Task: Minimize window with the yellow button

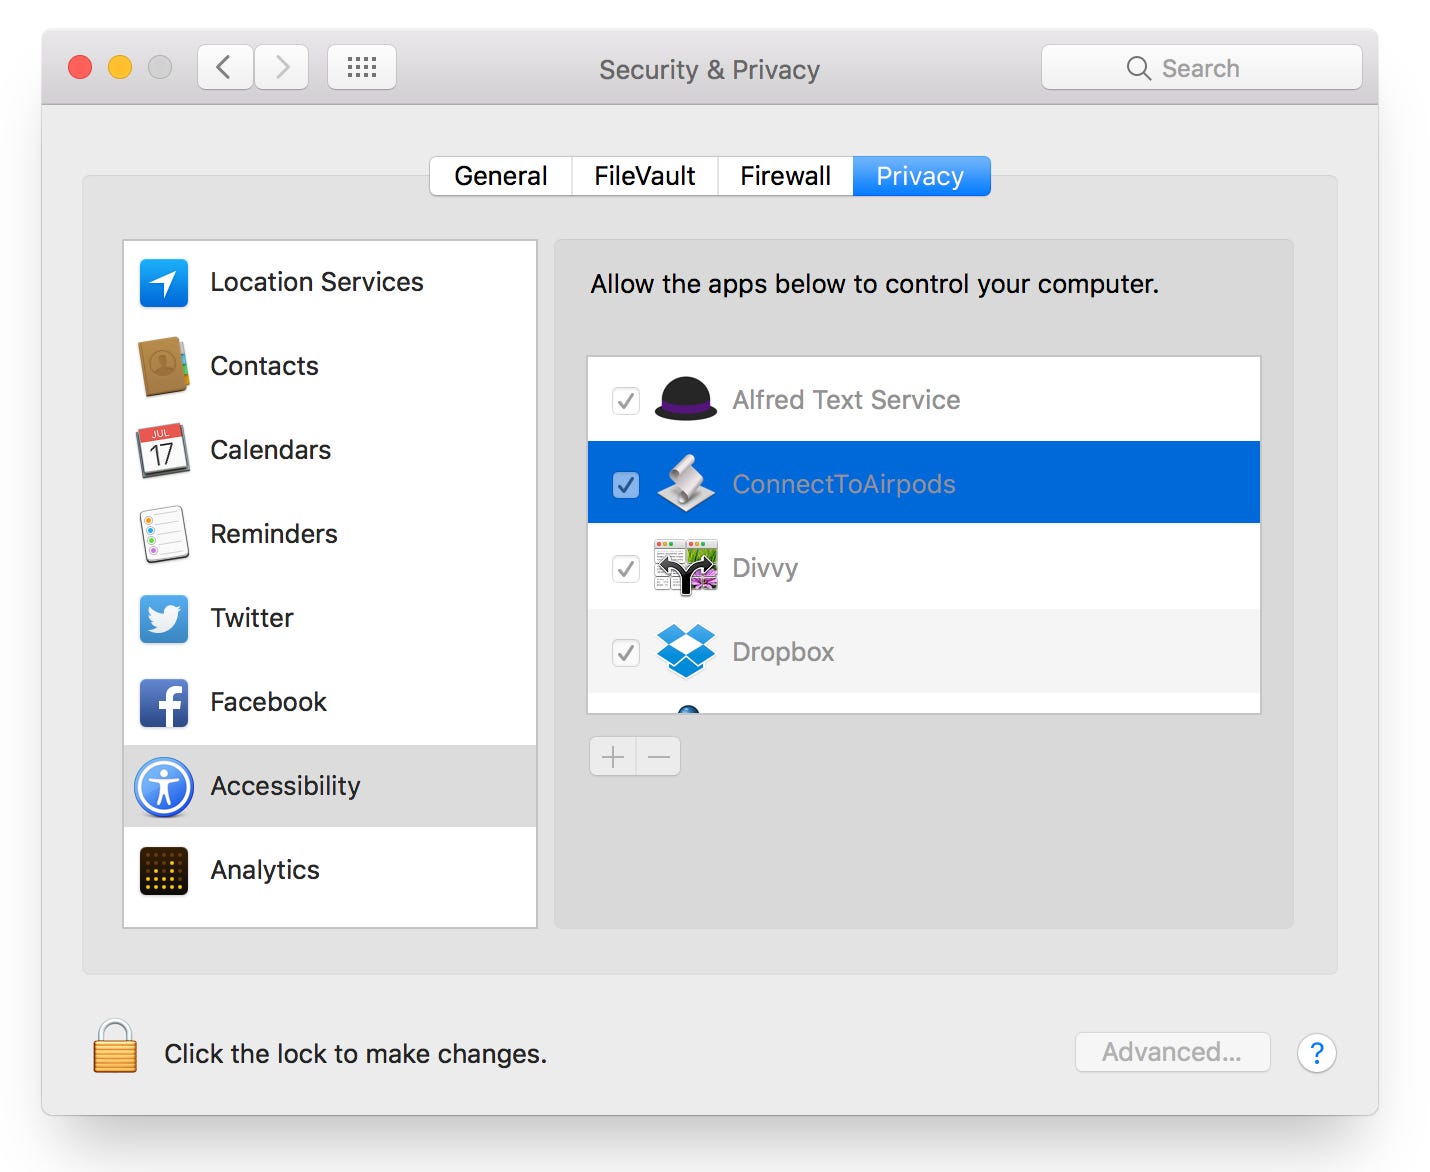Action: (120, 67)
